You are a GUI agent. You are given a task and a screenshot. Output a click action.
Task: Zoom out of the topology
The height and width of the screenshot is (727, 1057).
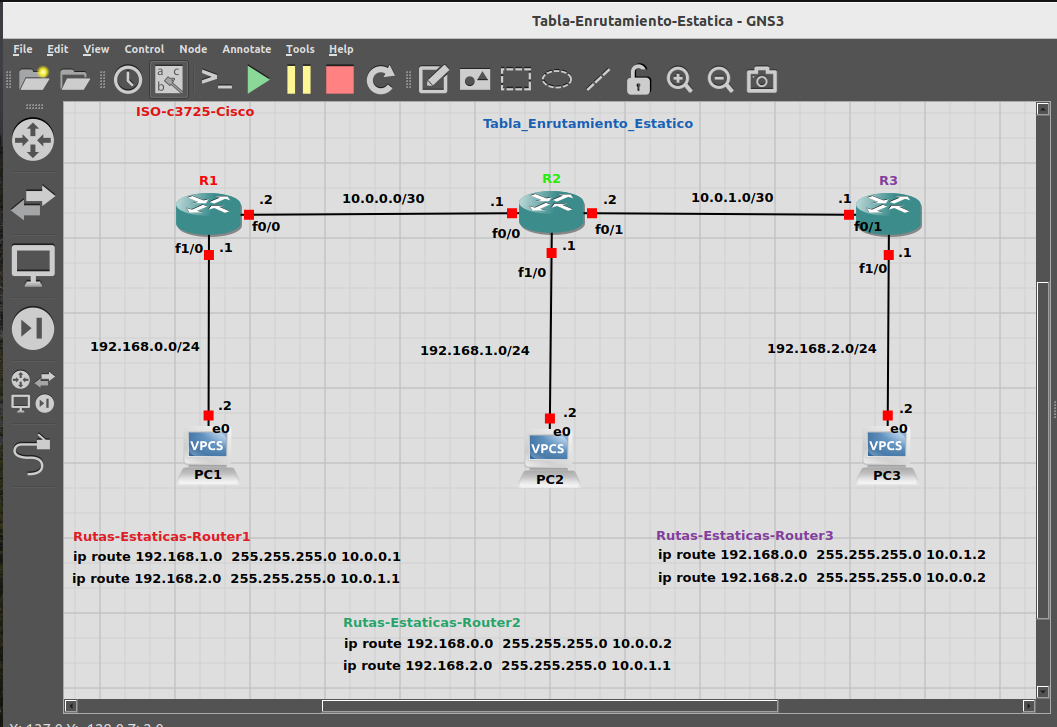[x=720, y=80]
